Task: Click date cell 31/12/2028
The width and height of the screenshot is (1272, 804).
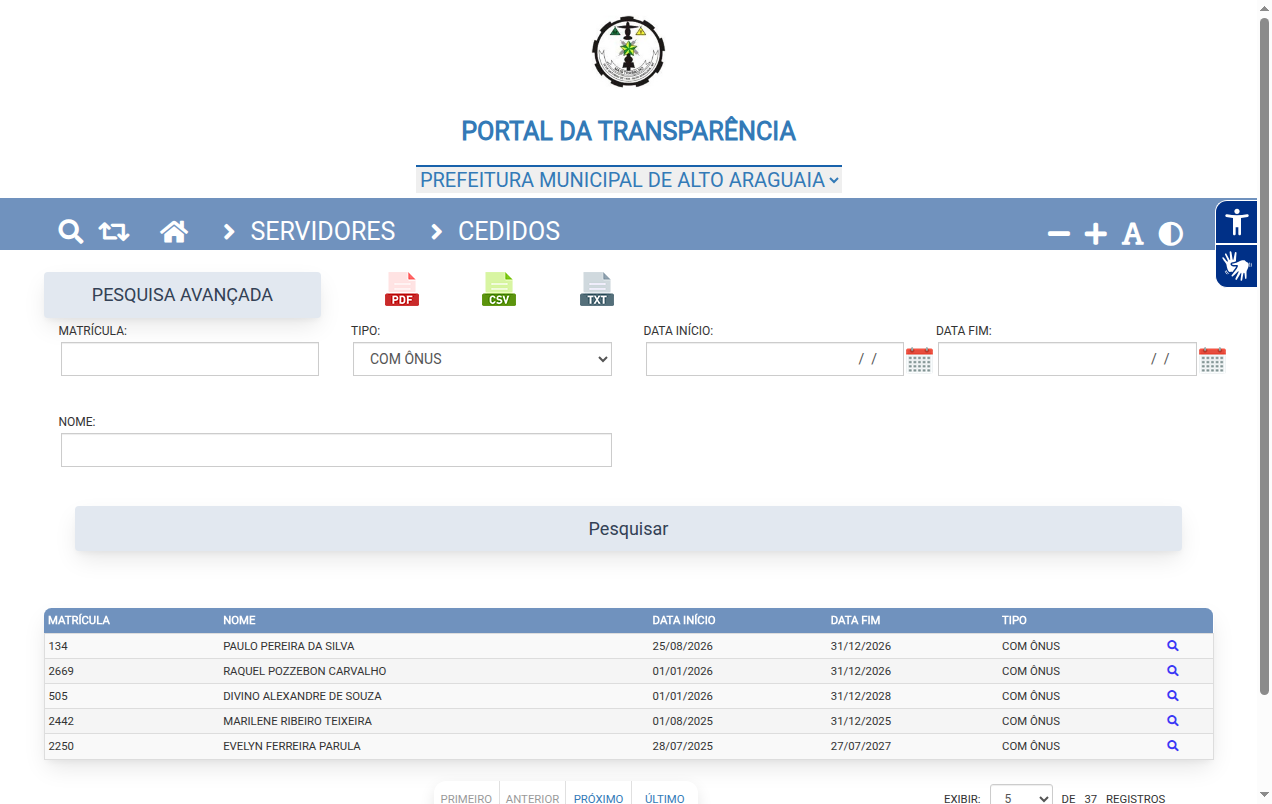Action: 860,696
